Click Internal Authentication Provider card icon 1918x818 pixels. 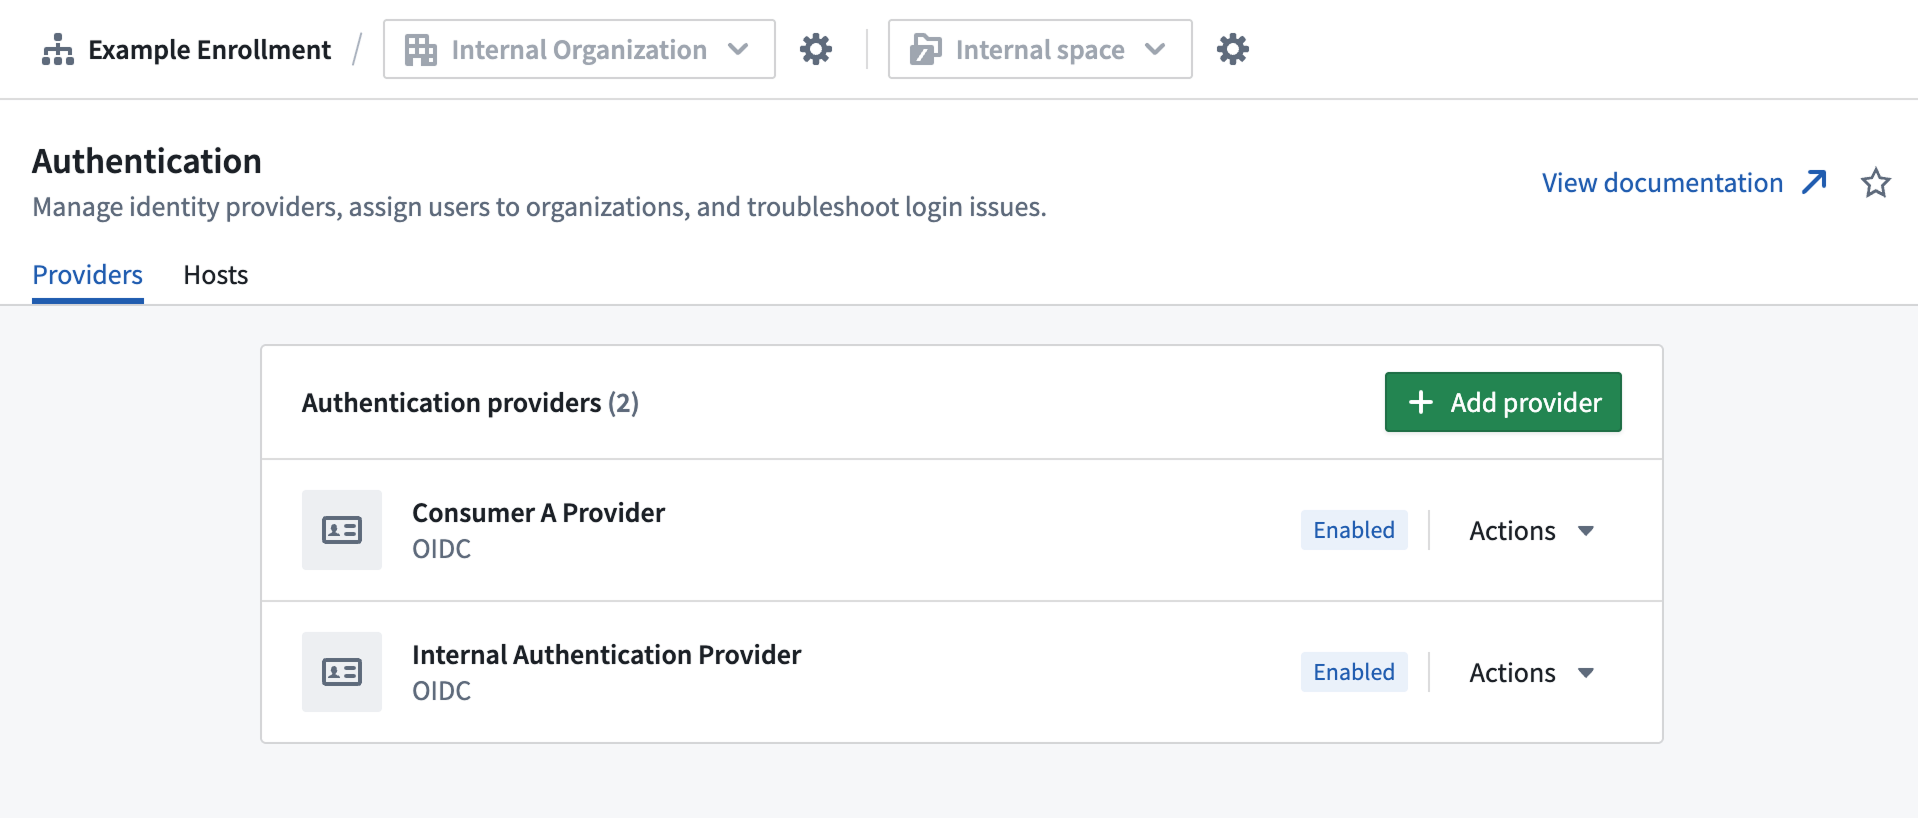[x=342, y=672]
